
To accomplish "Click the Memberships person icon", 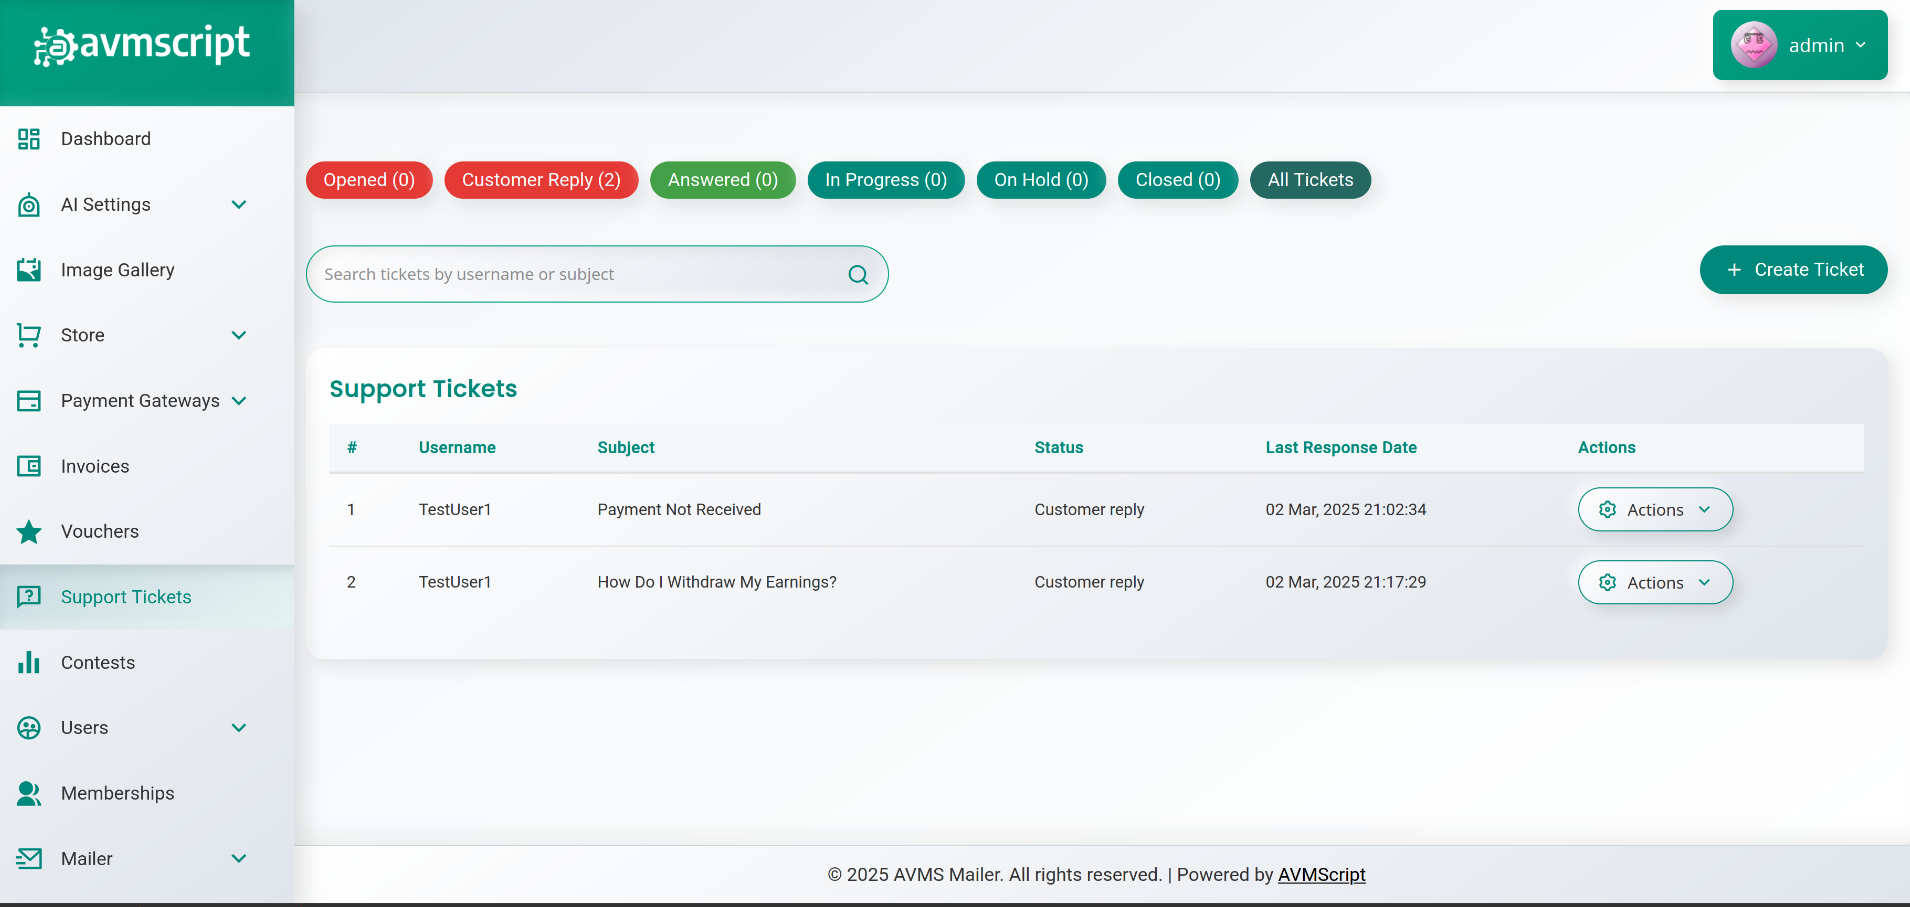I will 29,793.
